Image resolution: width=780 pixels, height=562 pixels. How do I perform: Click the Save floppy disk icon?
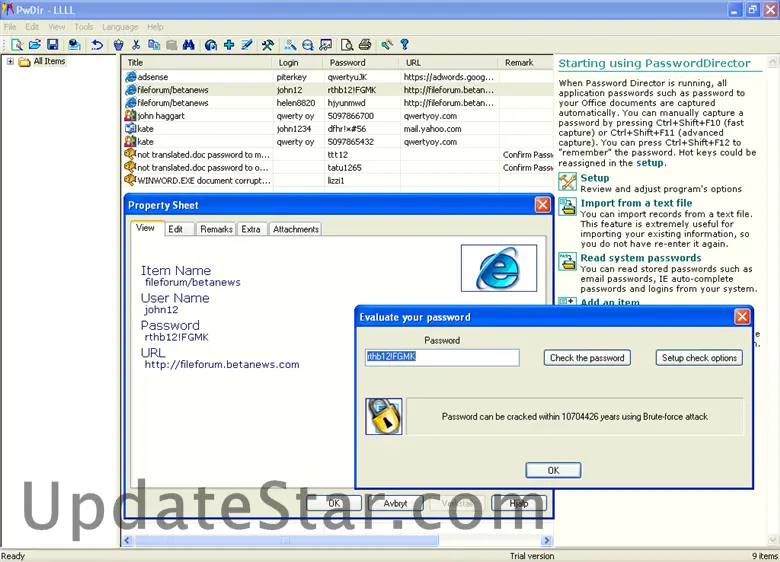pyautogui.click(x=53, y=45)
